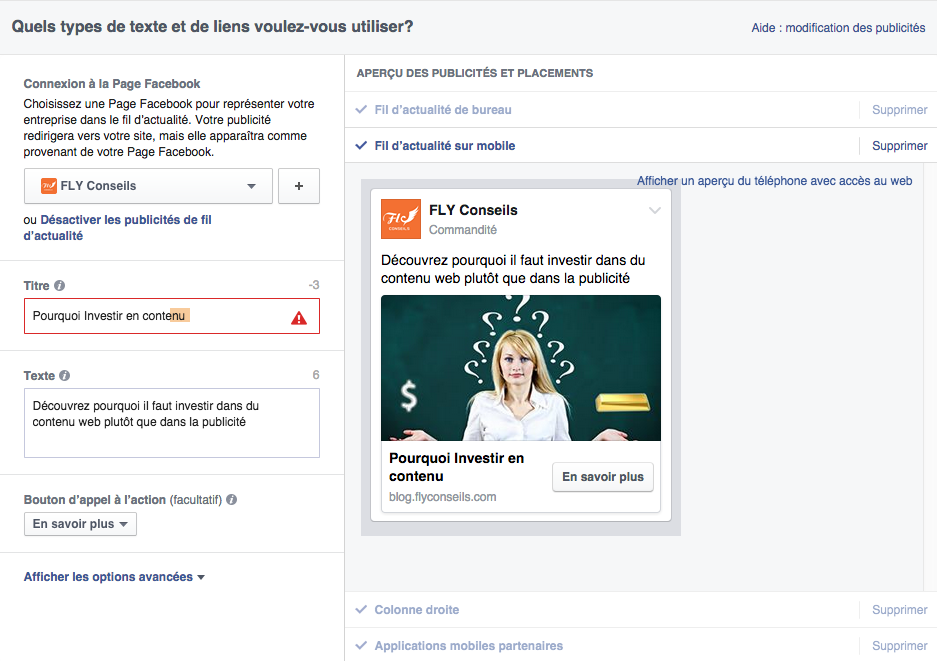The image size is (937, 661).
Task: Toggle the Fil d'actualité de bureau placement check
Action: pos(361,110)
